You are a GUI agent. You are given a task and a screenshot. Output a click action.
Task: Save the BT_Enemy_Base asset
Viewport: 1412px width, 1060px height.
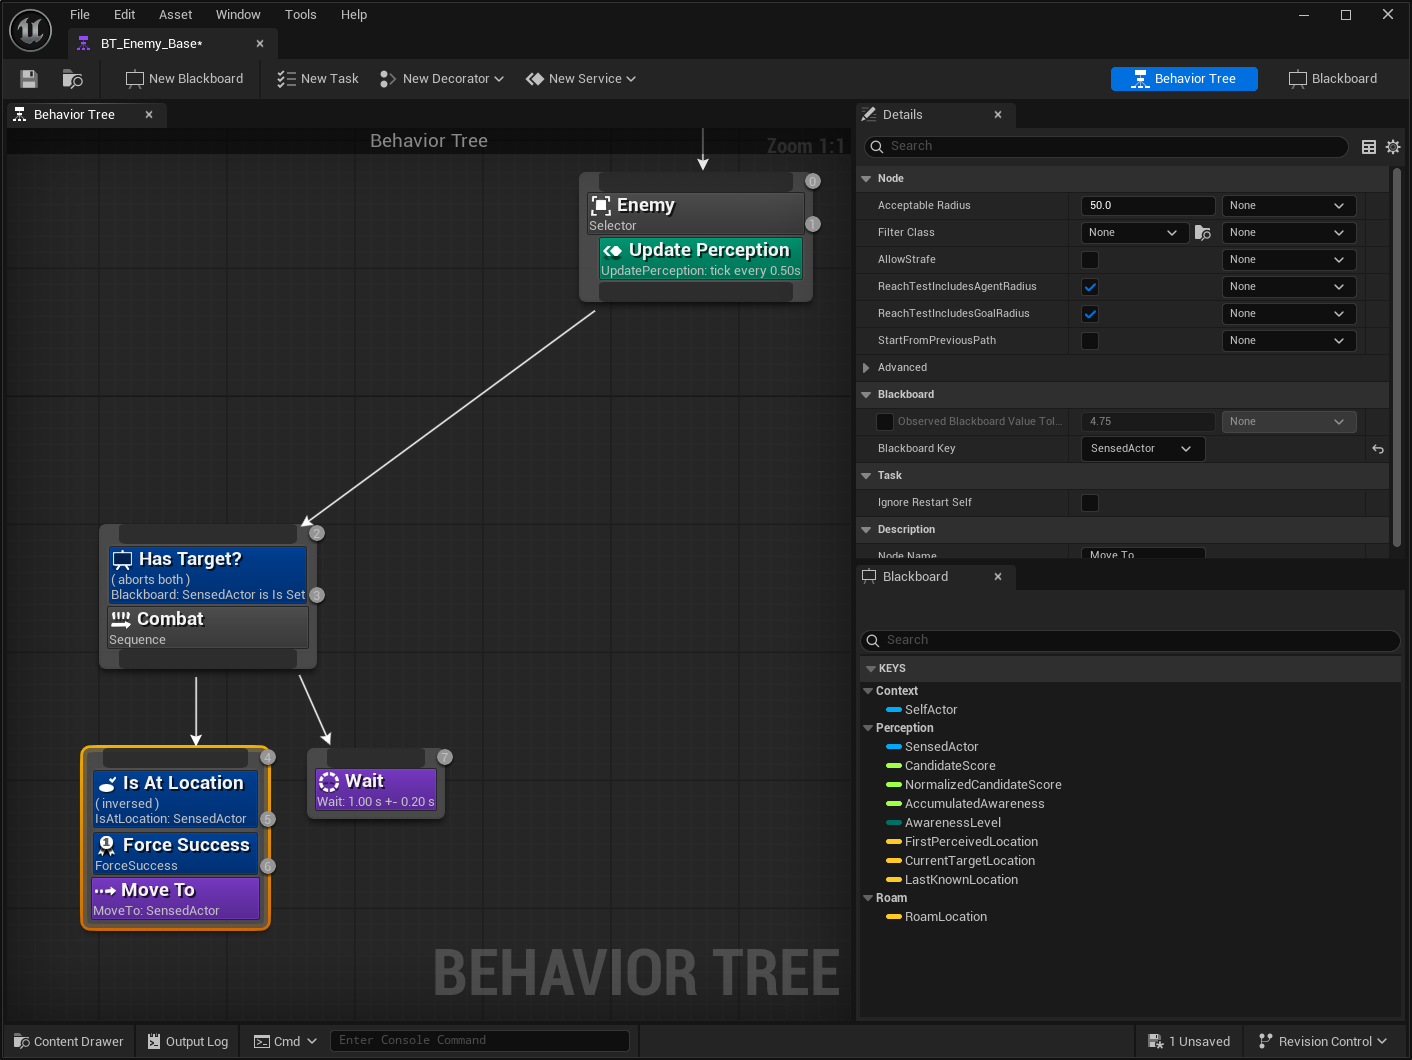point(28,78)
